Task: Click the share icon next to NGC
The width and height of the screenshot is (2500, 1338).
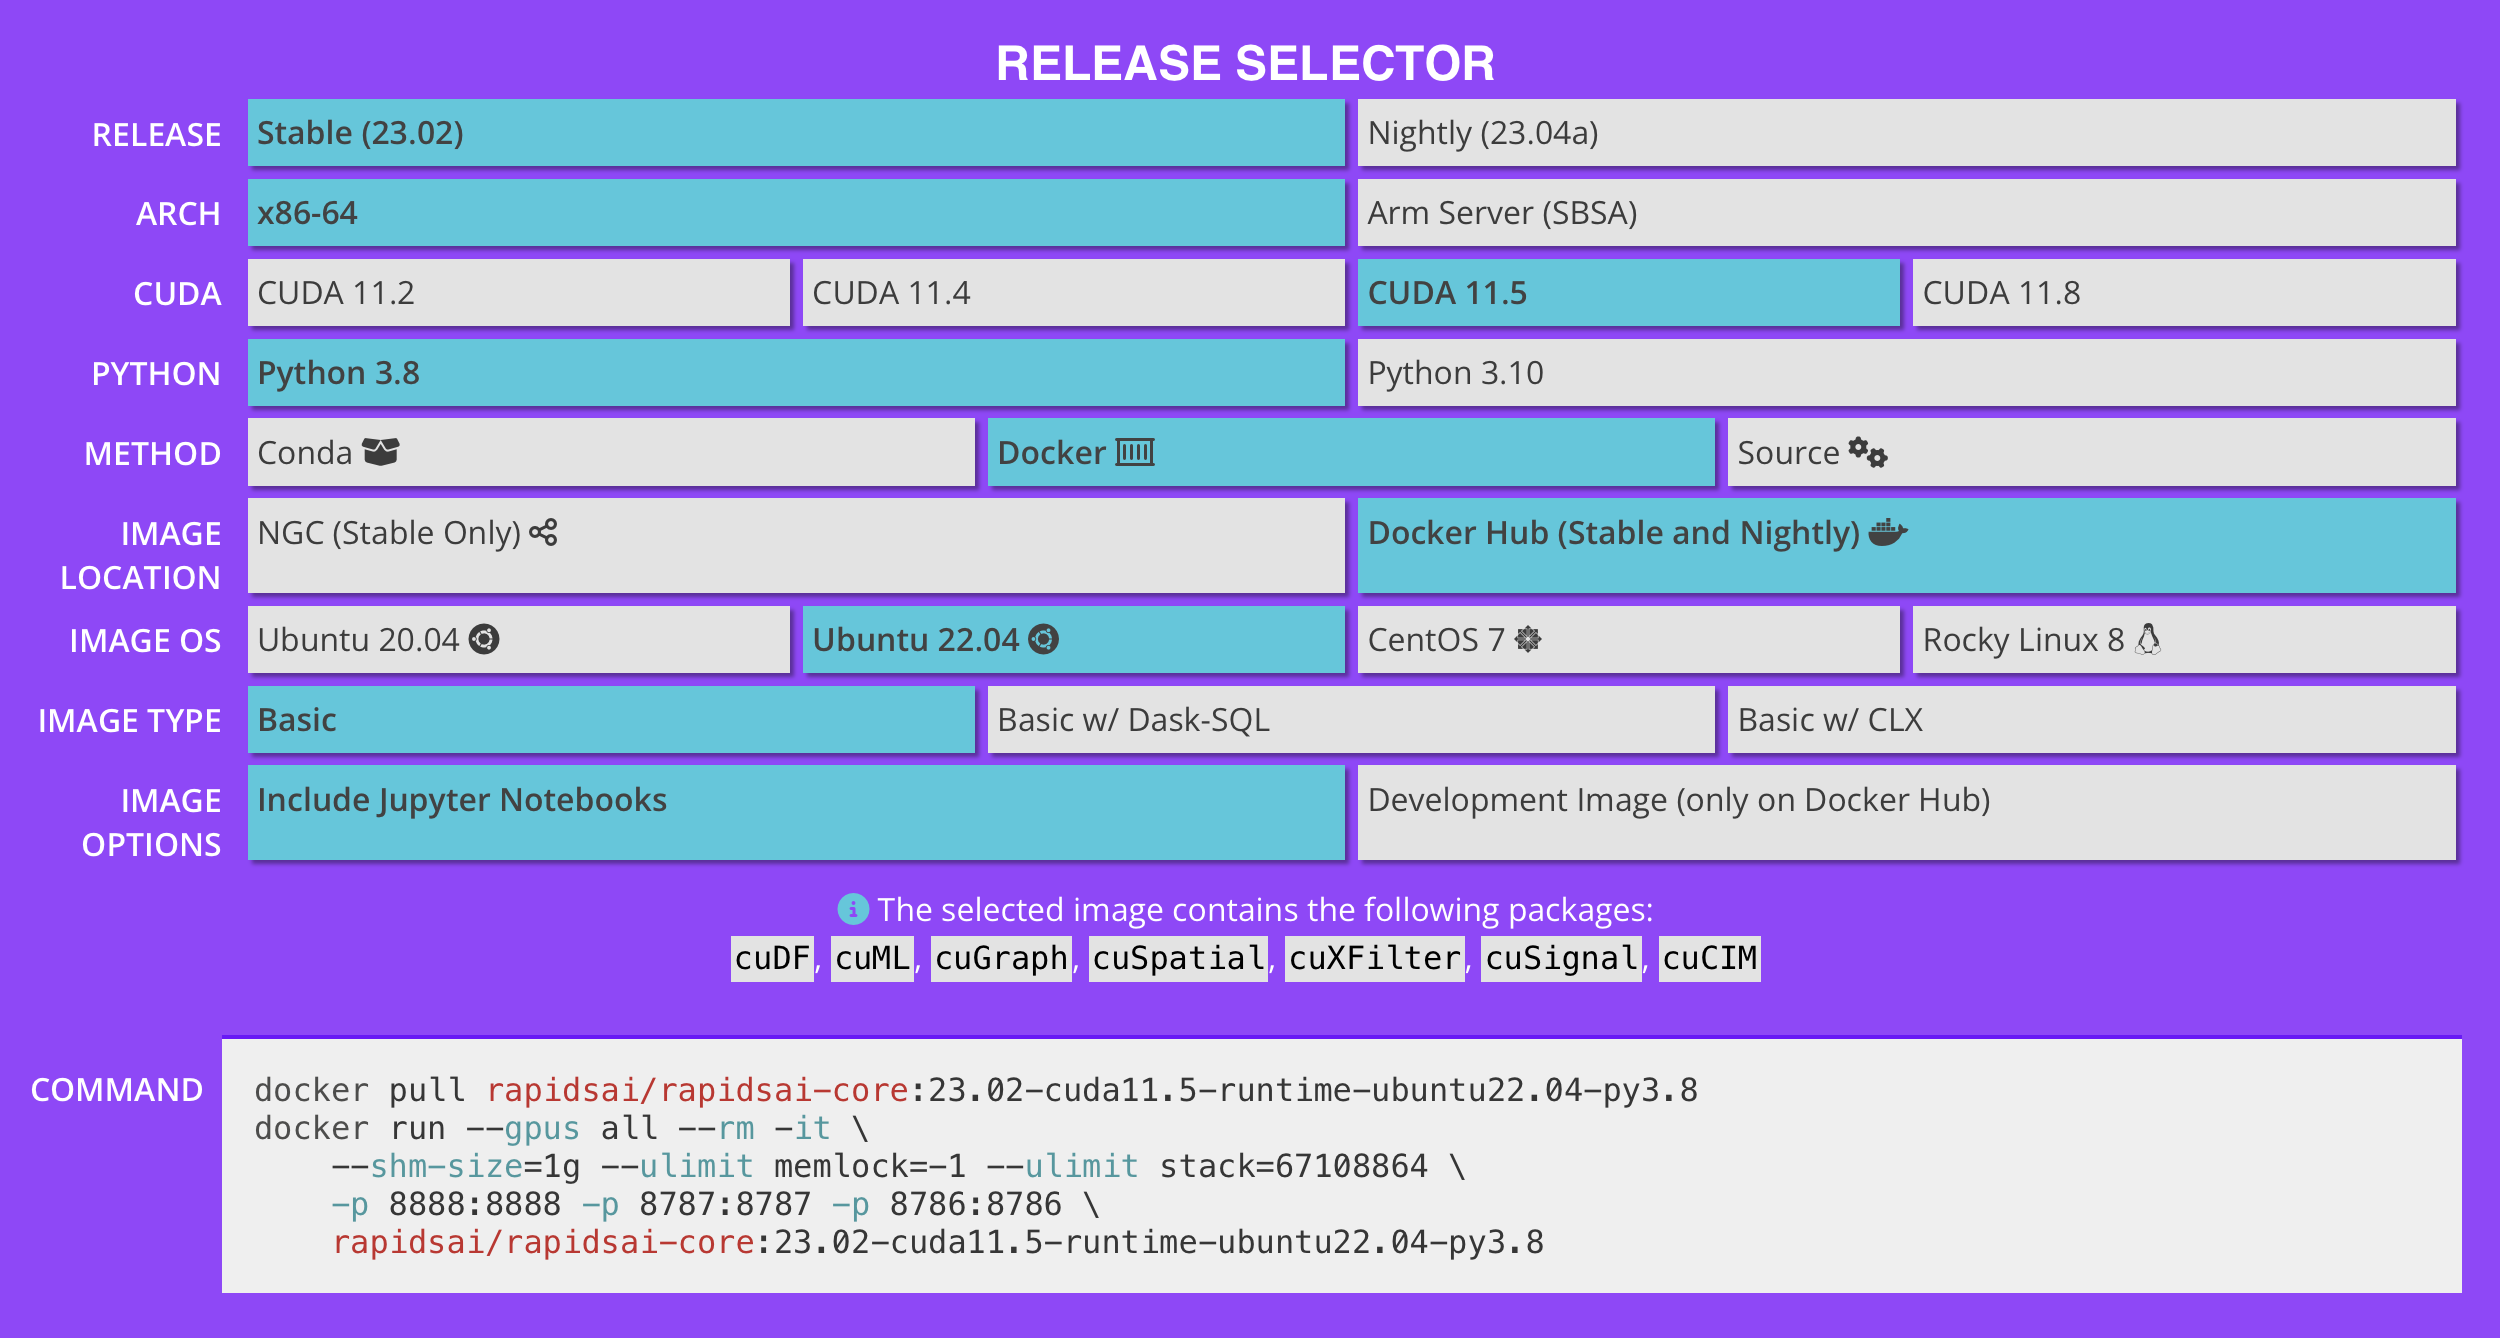Action: (543, 532)
